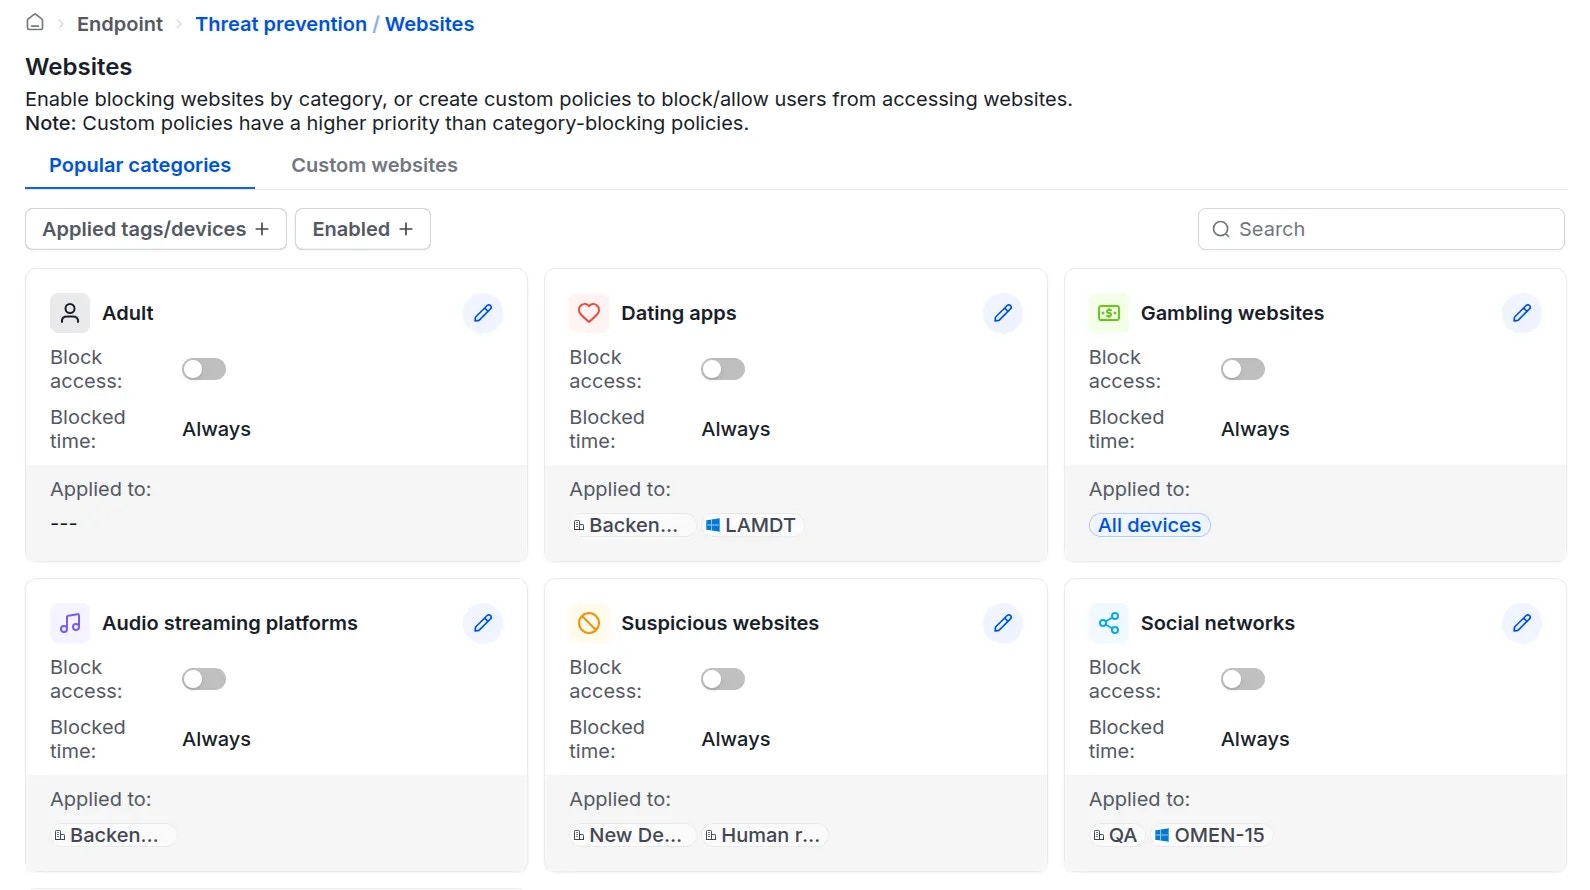Focus the Search input field
Screen dimensions: 1590x890
tap(1390, 229)
